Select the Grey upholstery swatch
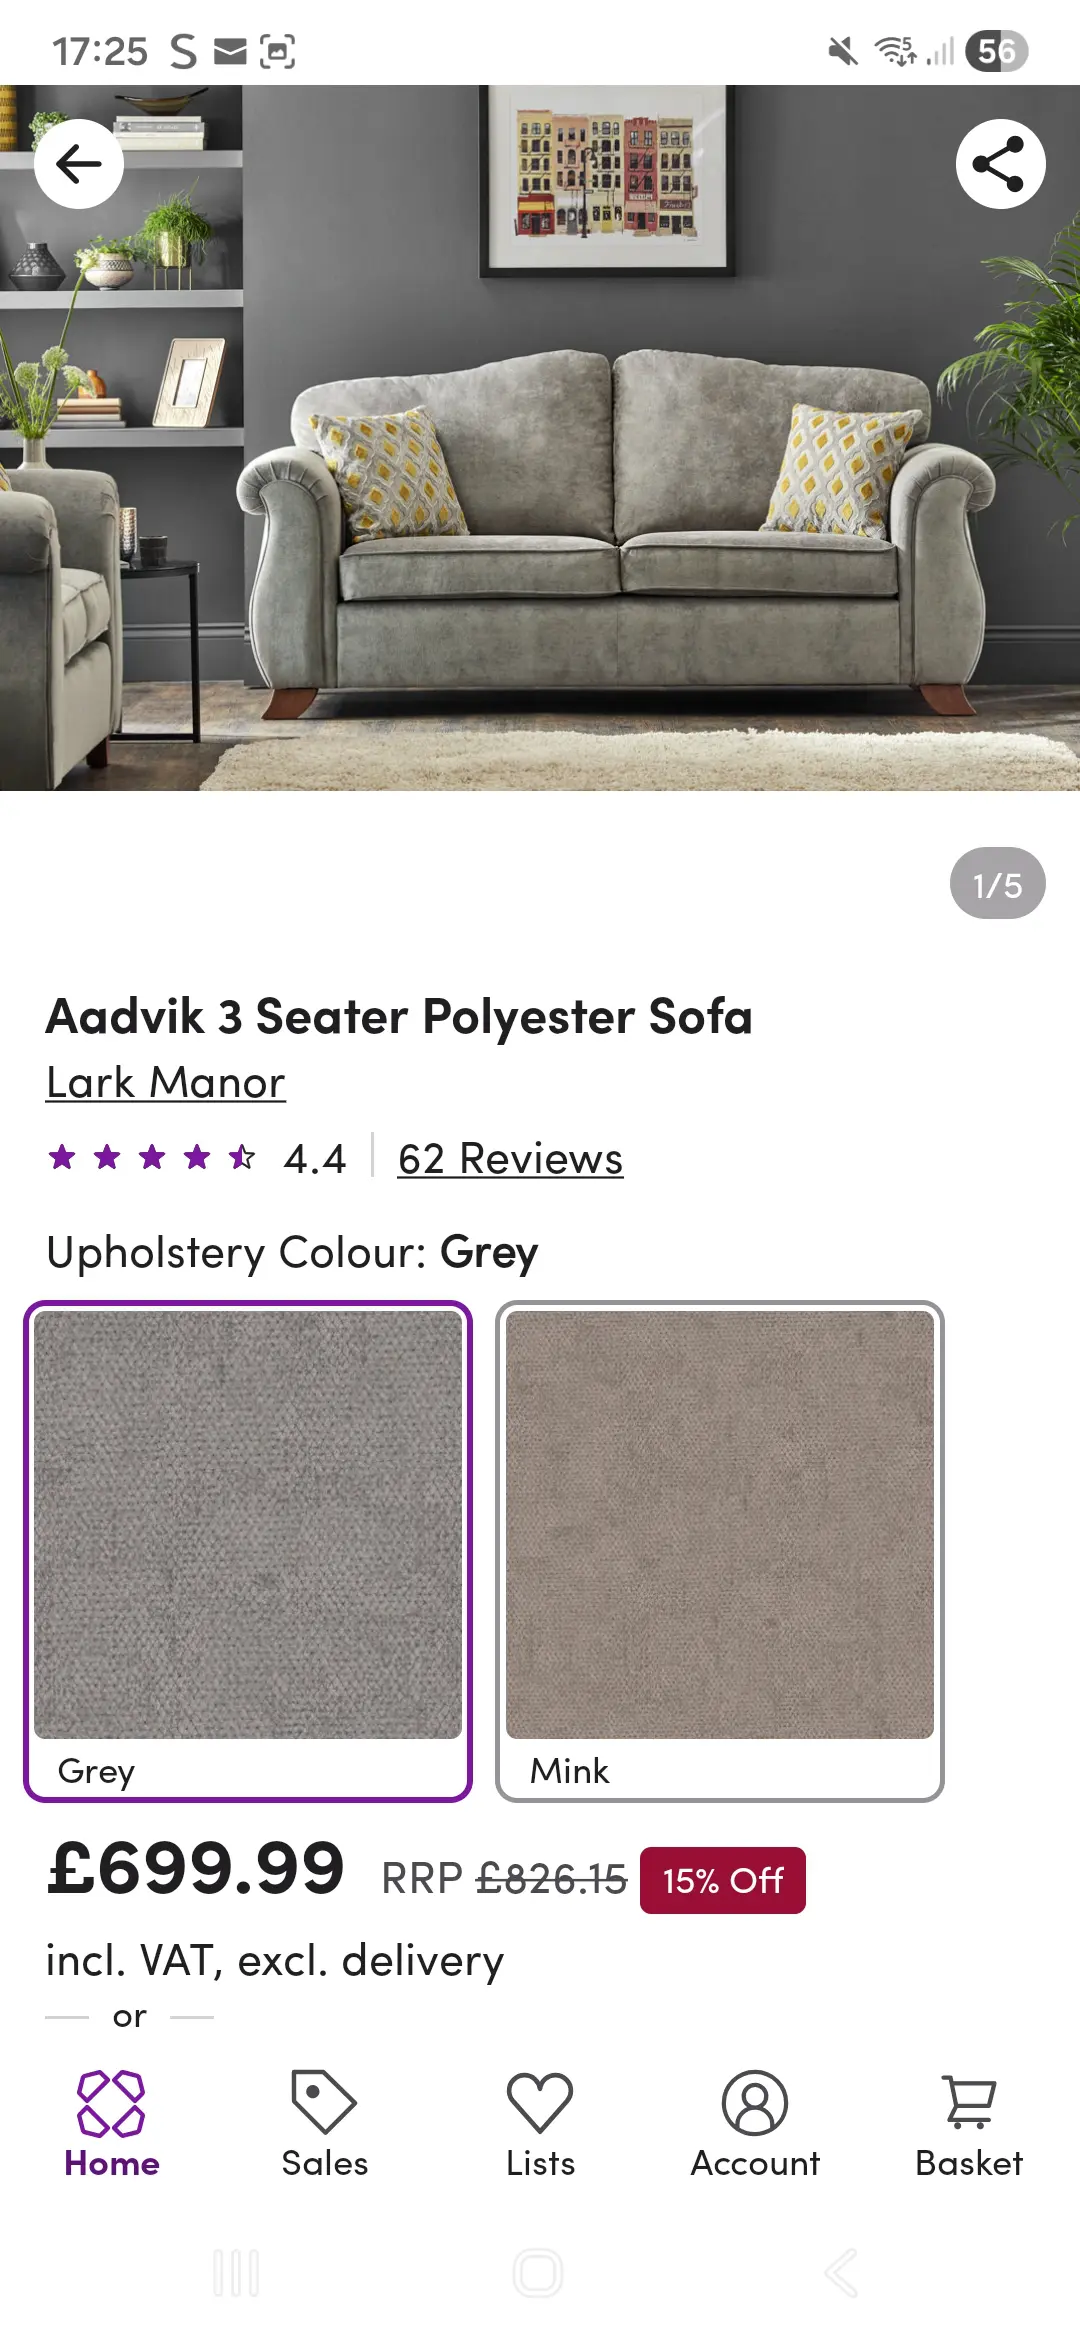The height and width of the screenshot is (2340, 1080). click(248, 1551)
